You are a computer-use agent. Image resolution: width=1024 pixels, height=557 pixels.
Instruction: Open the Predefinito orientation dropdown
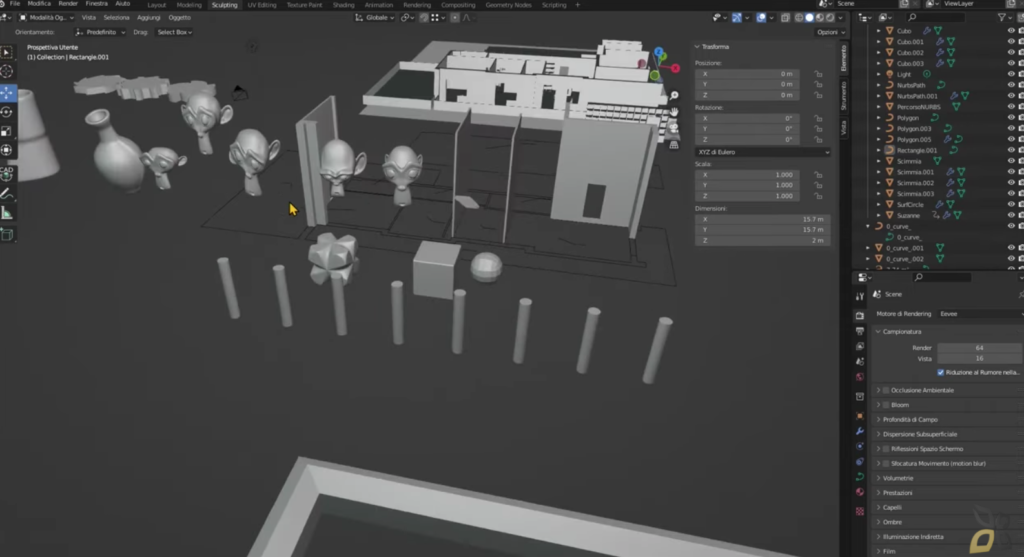pyautogui.click(x=100, y=32)
